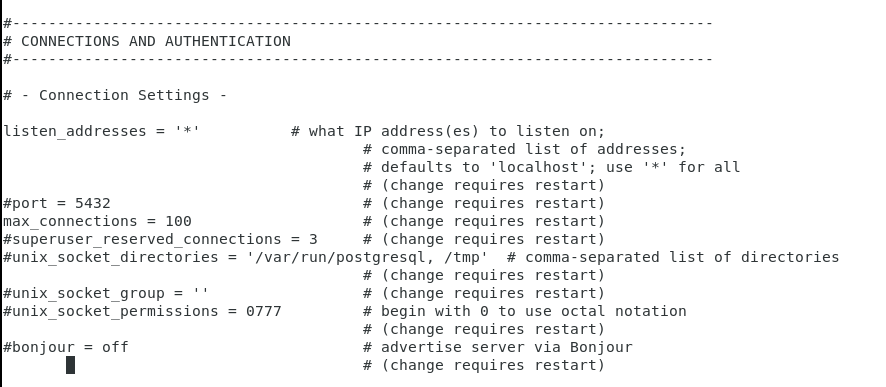Viewport: 886px width, 387px height.
Task: Click on #unix_socket_permissions setting name
Action: point(111,311)
